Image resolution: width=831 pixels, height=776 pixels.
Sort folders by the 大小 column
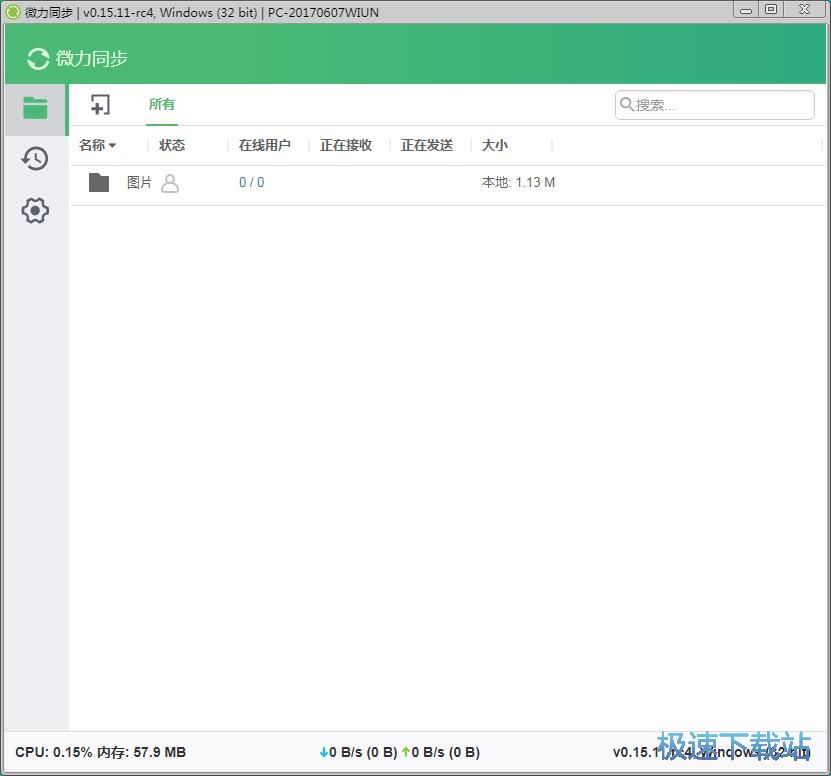click(x=494, y=145)
